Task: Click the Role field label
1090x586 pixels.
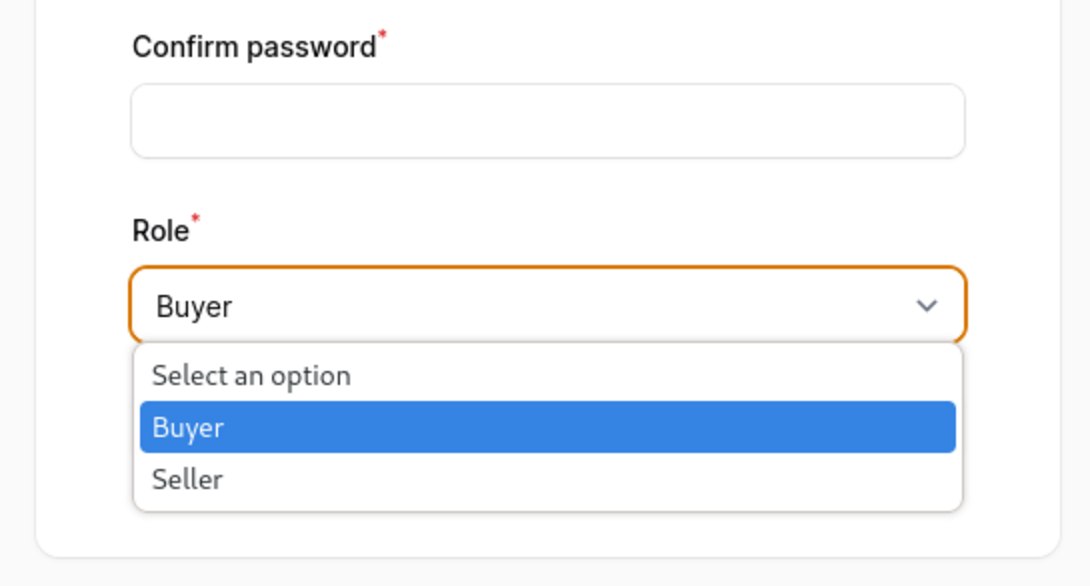Action: 160,231
